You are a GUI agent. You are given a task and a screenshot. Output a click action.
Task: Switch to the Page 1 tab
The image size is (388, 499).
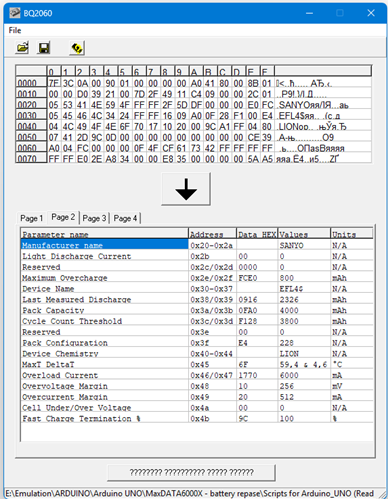click(x=32, y=218)
